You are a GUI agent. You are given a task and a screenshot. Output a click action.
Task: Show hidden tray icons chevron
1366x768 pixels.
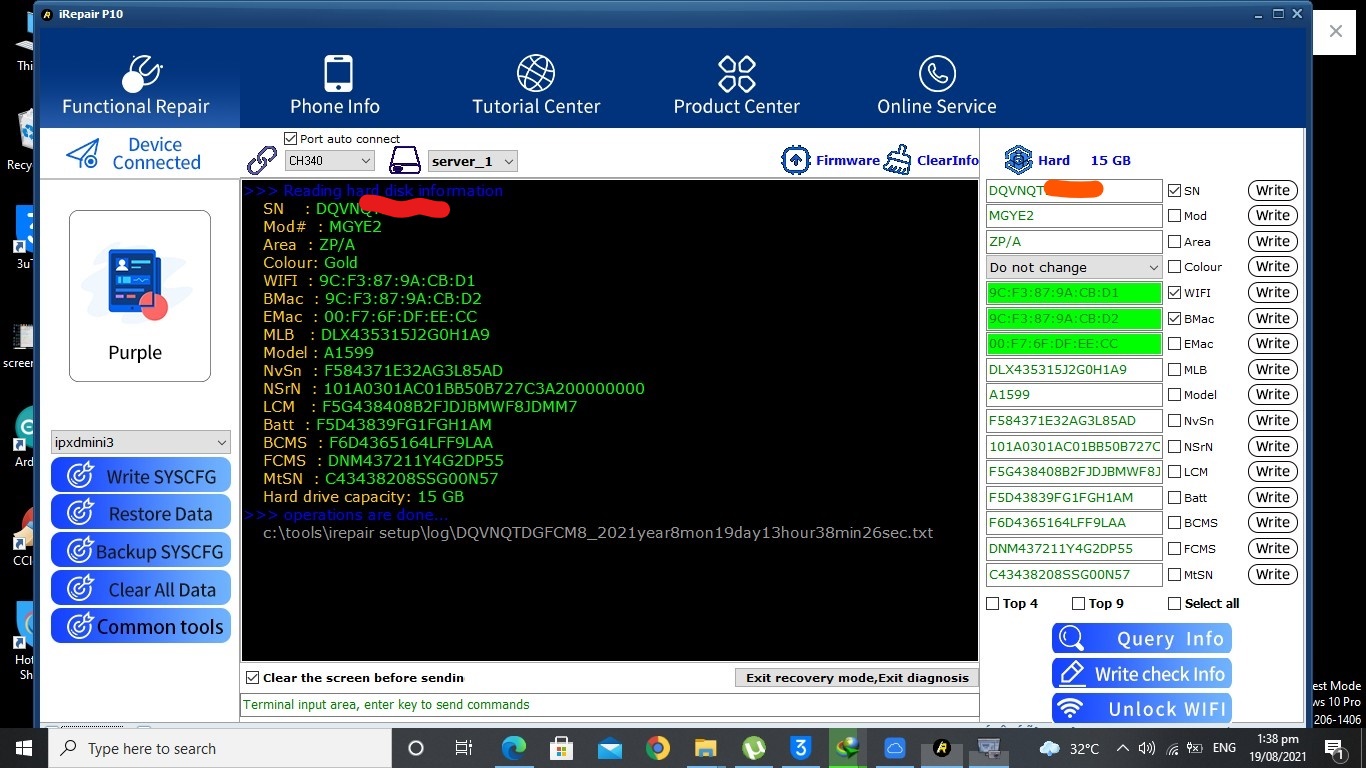click(1123, 748)
